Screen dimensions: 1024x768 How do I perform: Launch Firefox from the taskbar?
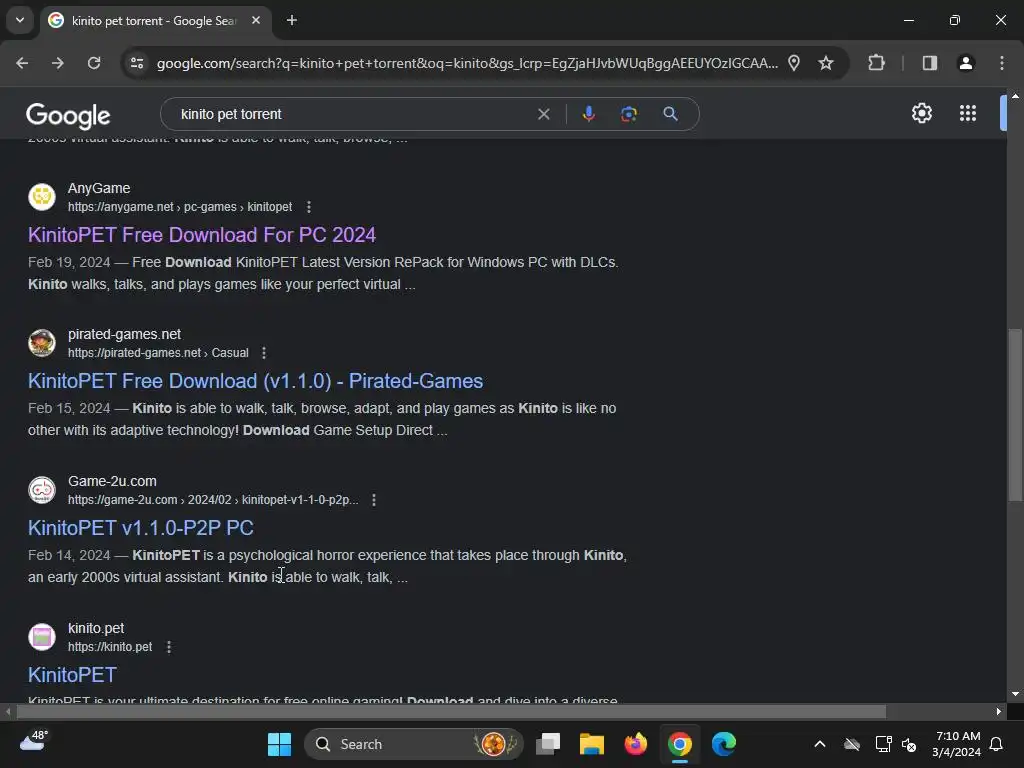pyautogui.click(x=635, y=744)
